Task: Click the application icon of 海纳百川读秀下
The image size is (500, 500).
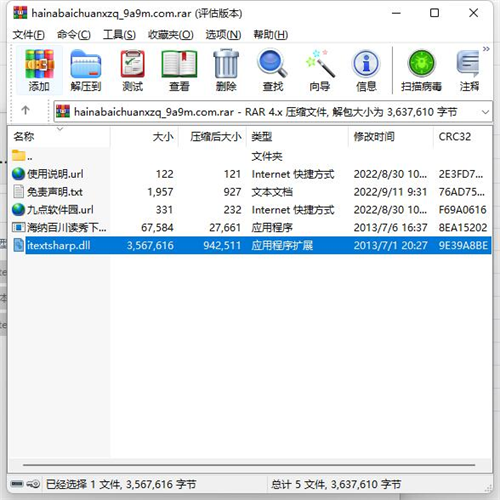Action: coord(18,227)
